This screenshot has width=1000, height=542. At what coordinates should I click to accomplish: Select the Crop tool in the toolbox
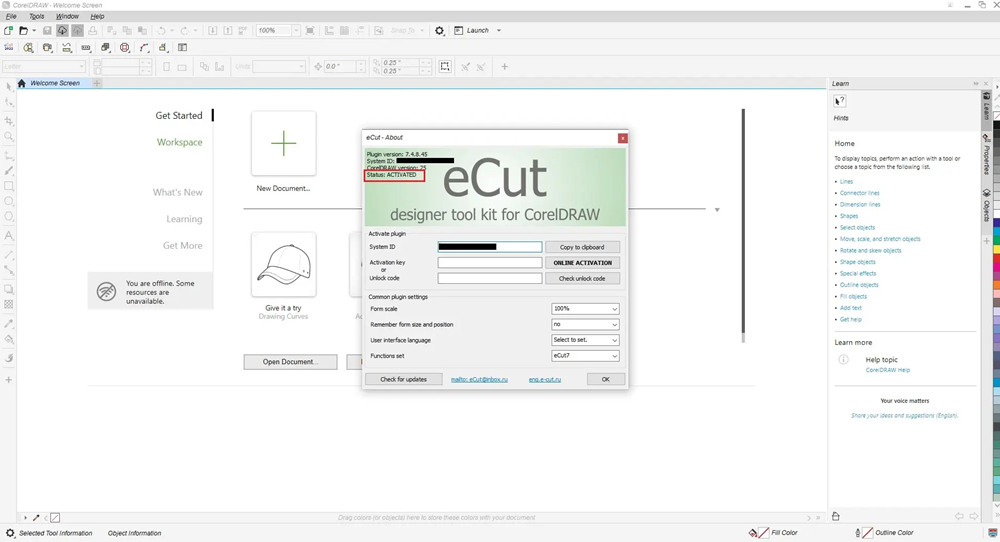click(x=9, y=121)
